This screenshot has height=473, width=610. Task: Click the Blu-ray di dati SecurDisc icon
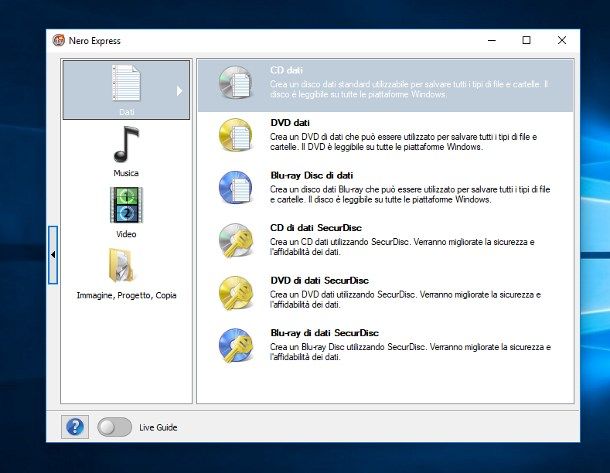coord(235,345)
